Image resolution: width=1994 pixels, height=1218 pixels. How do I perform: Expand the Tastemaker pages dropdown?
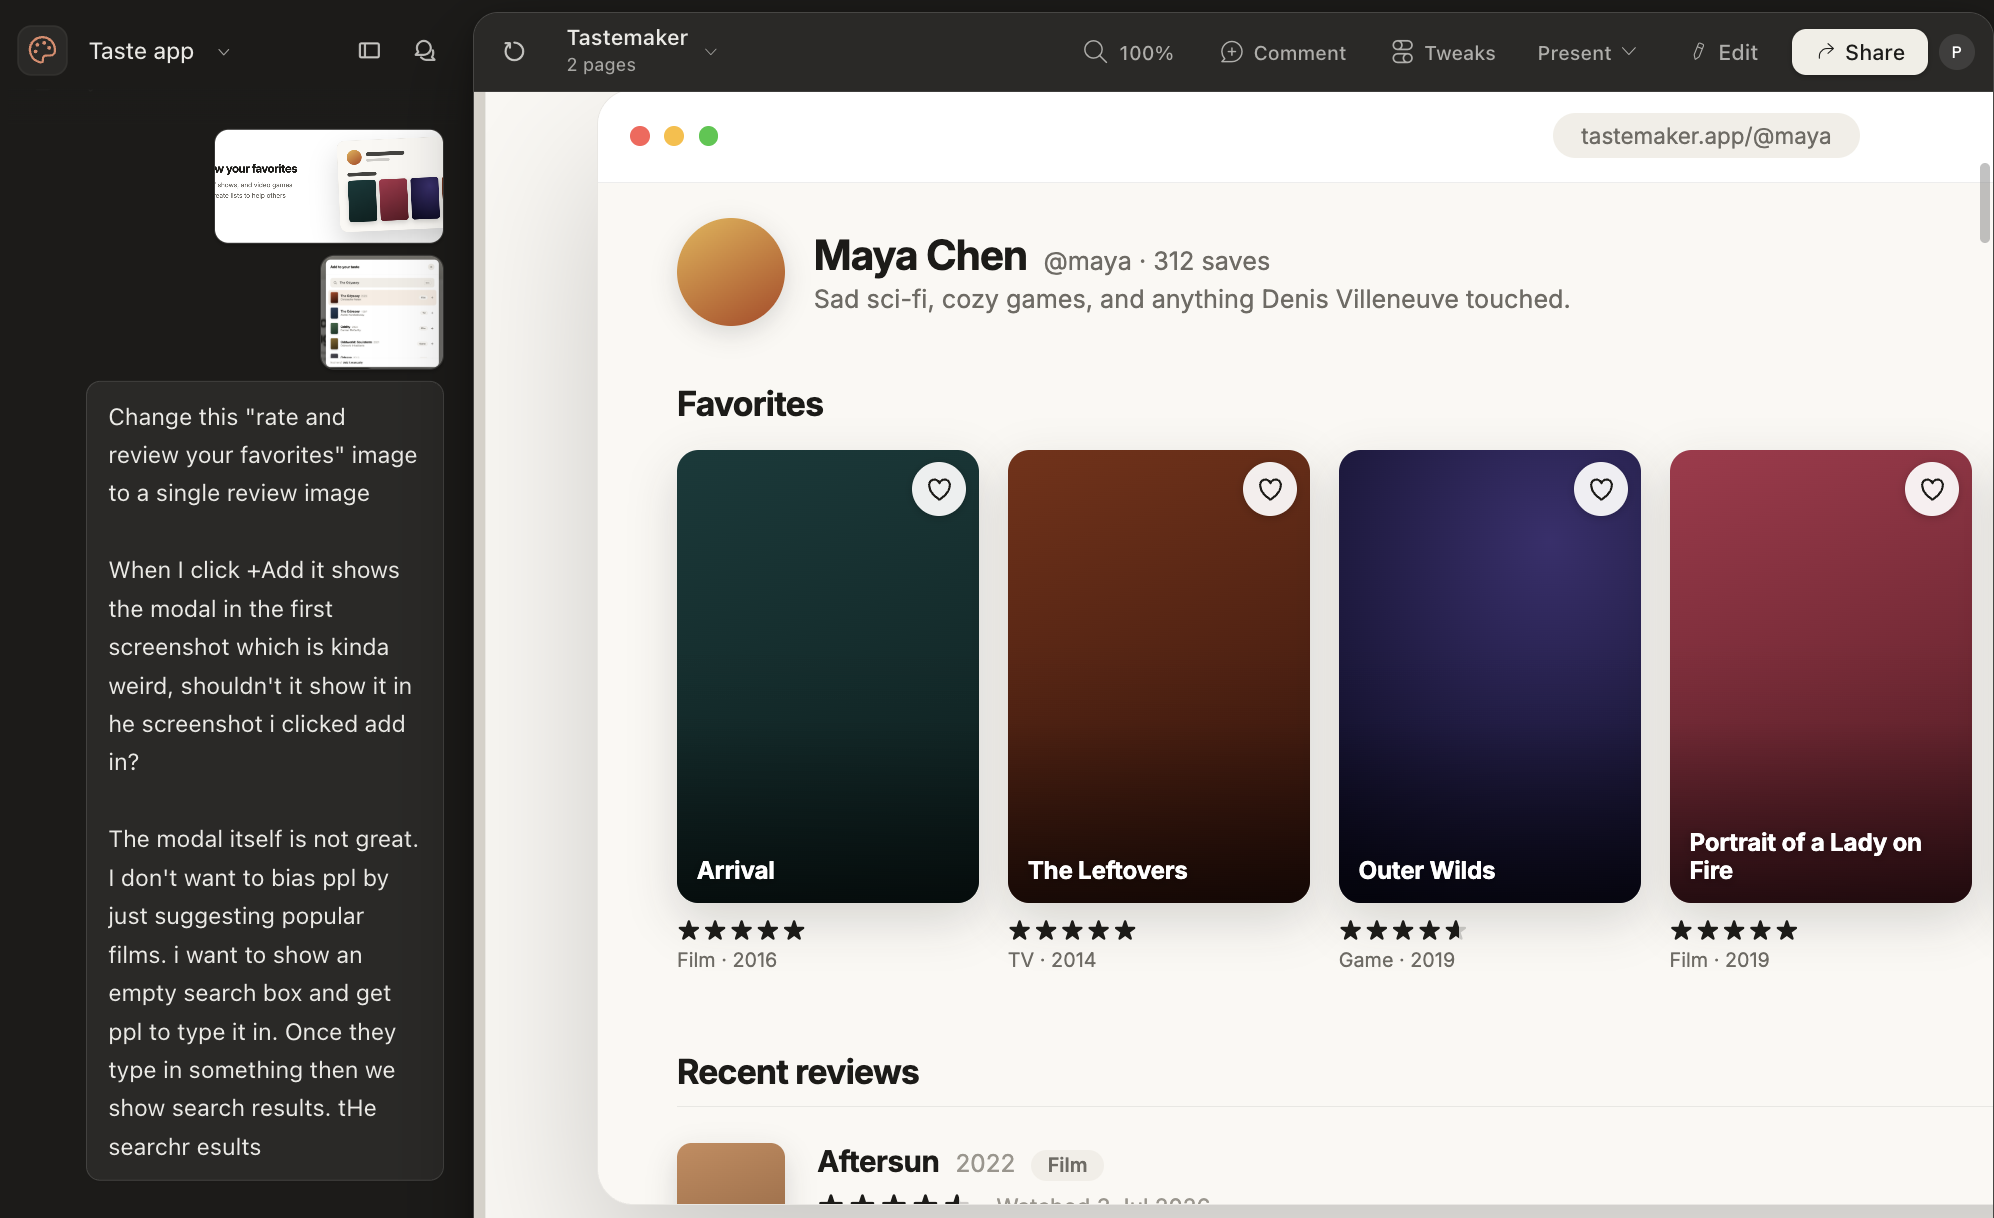711,52
